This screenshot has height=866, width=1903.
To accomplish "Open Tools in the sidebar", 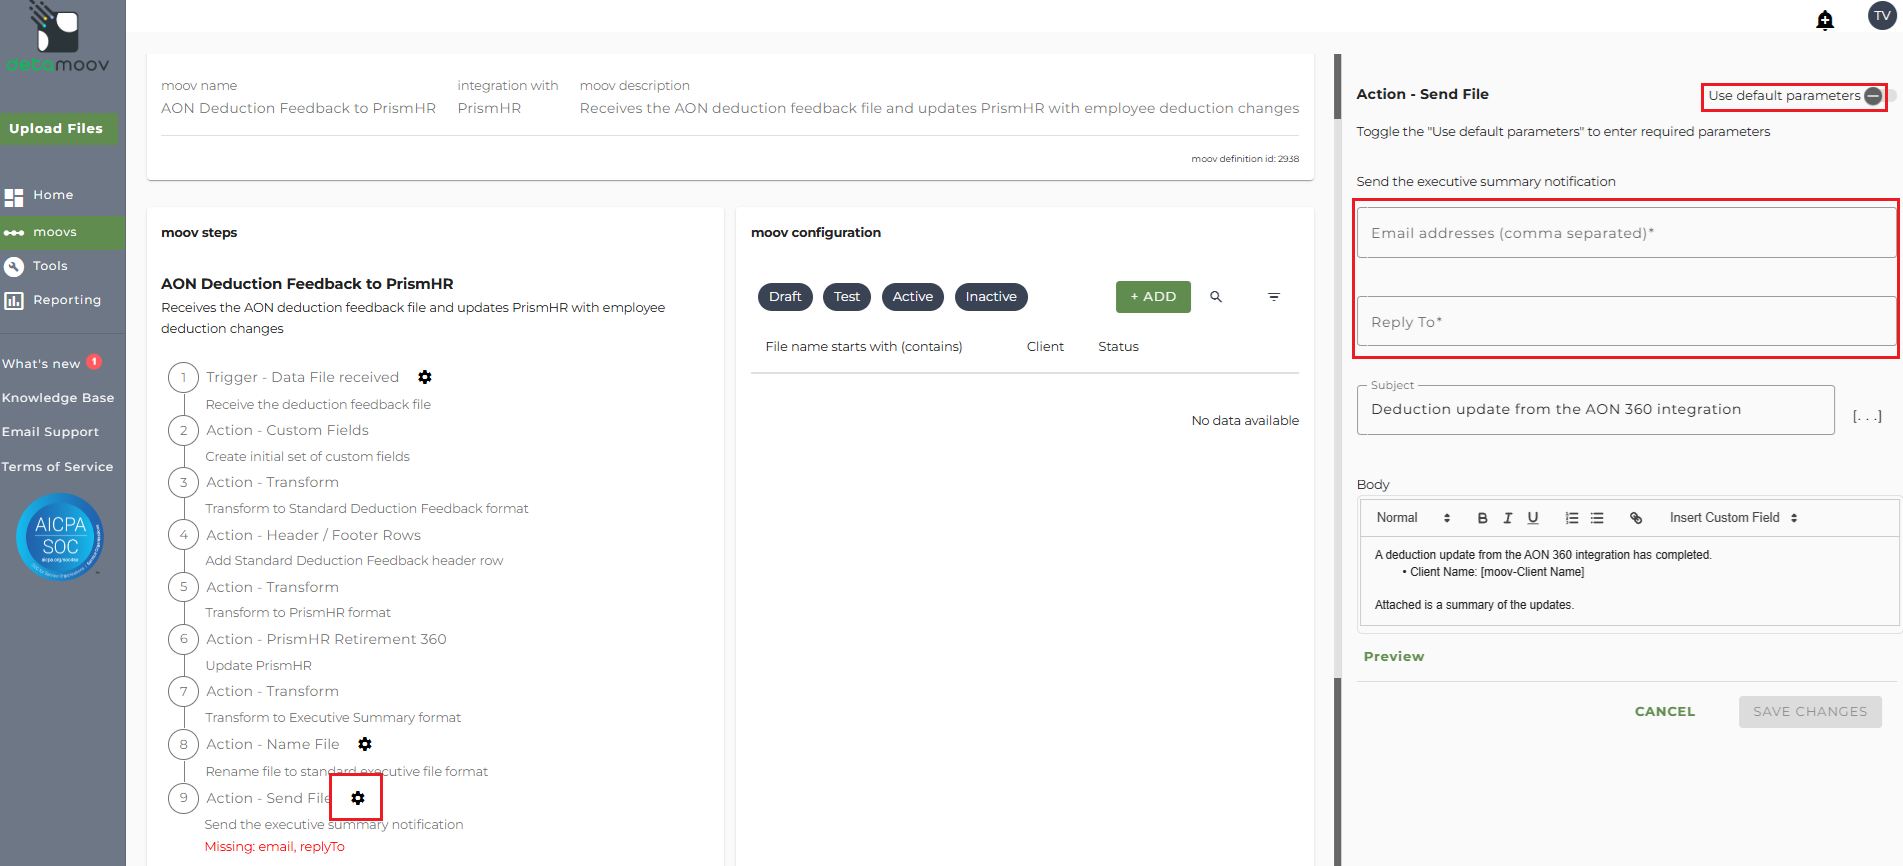I will coord(50,266).
